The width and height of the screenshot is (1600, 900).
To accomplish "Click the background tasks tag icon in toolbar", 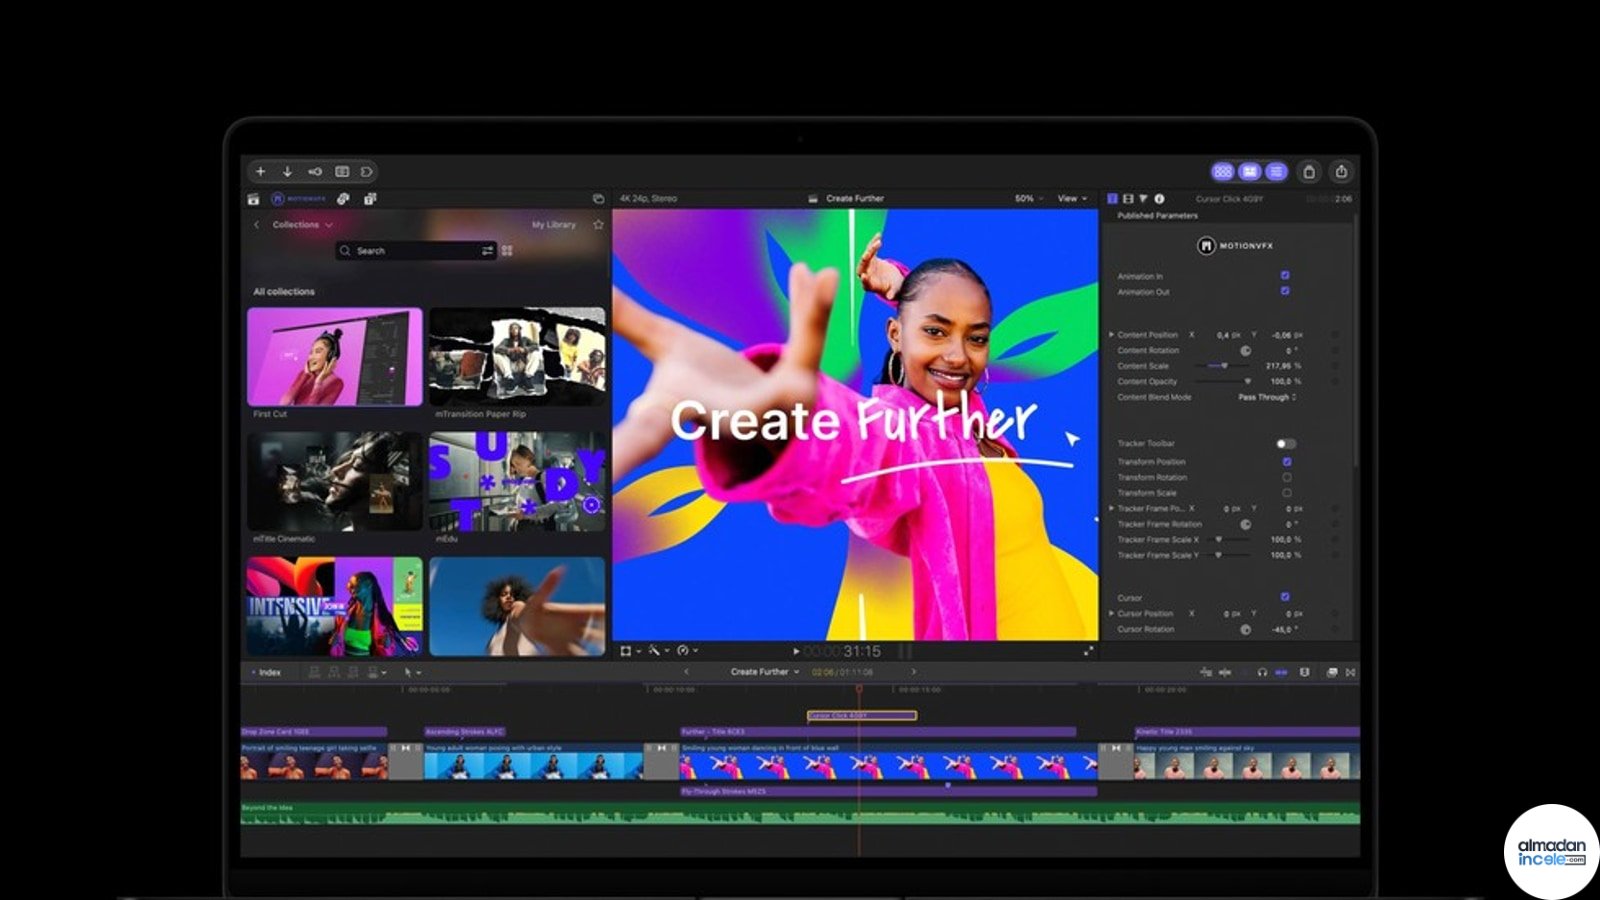I will point(367,172).
